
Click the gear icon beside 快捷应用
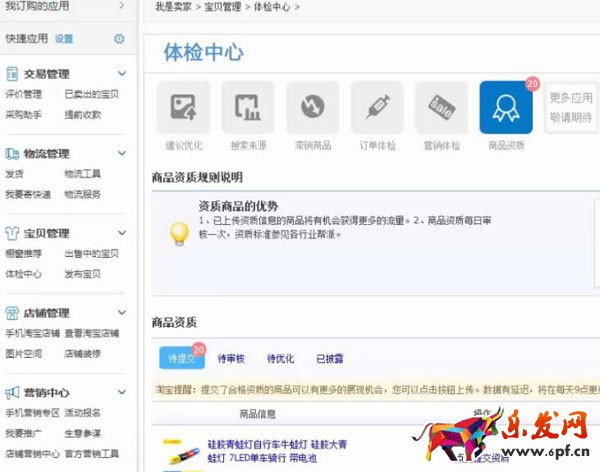(120, 39)
